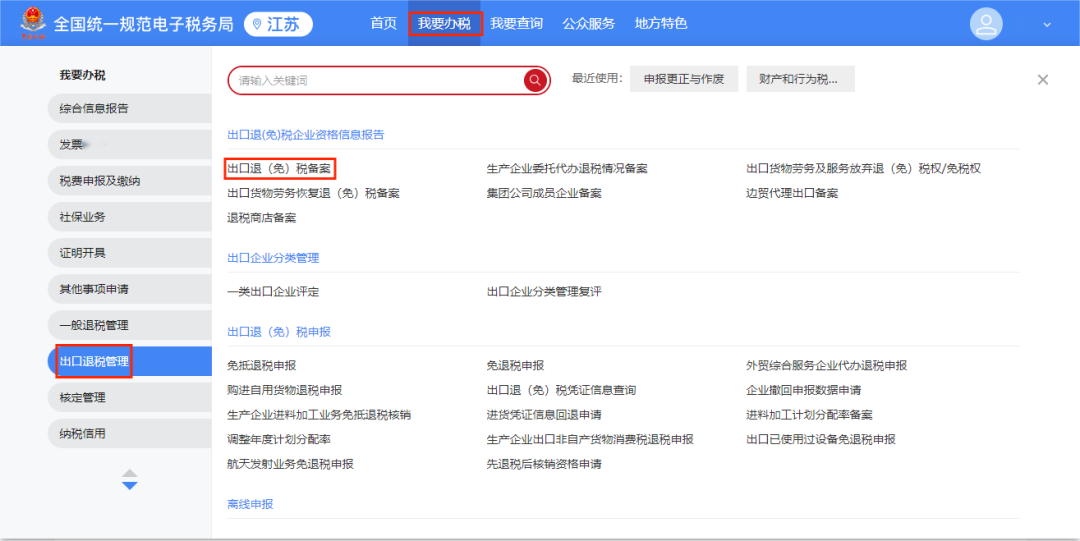Click section heading 出口退(免)税企业资格信息报告
Viewport: 1080px width, 541px height.
[306, 135]
